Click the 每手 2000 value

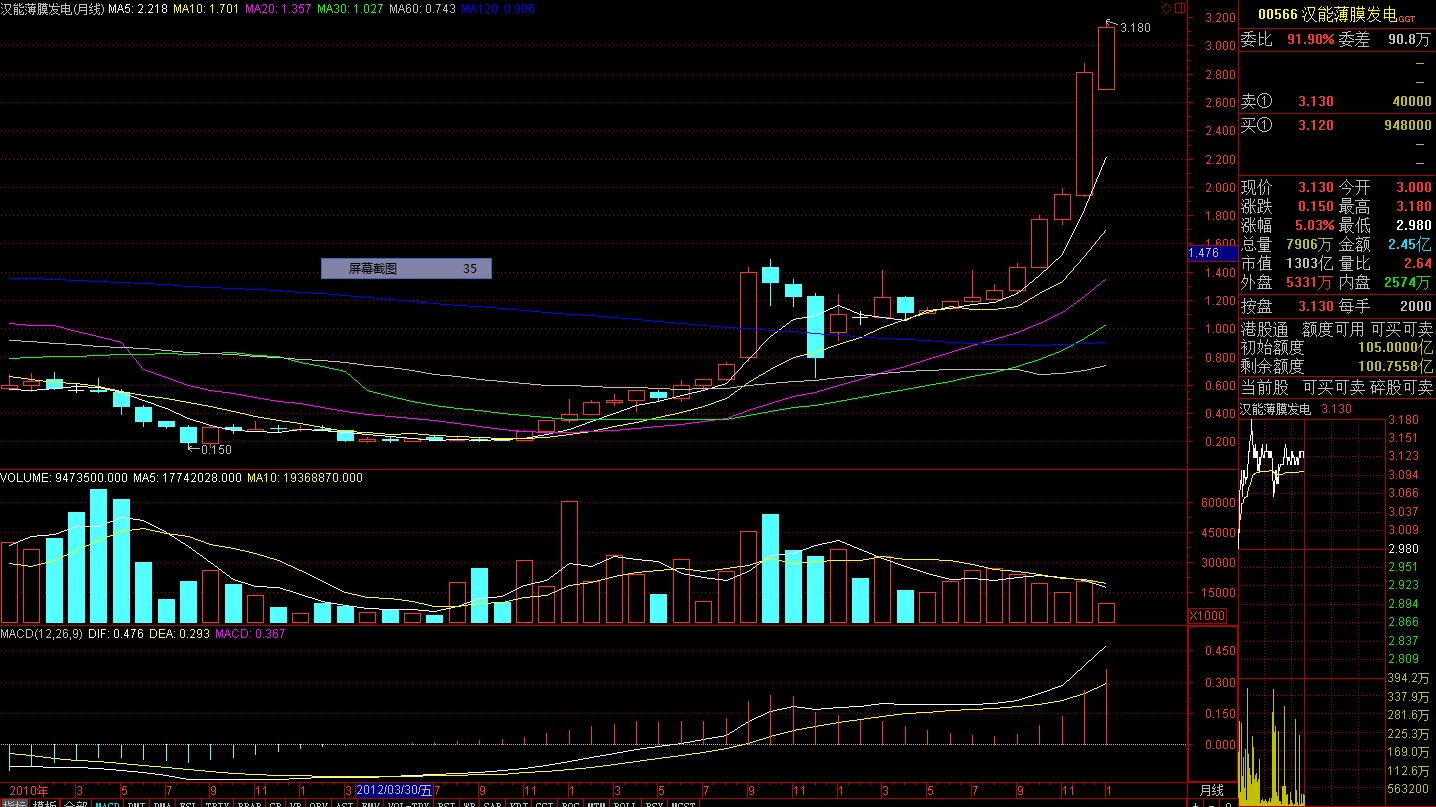(x=1414, y=306)
